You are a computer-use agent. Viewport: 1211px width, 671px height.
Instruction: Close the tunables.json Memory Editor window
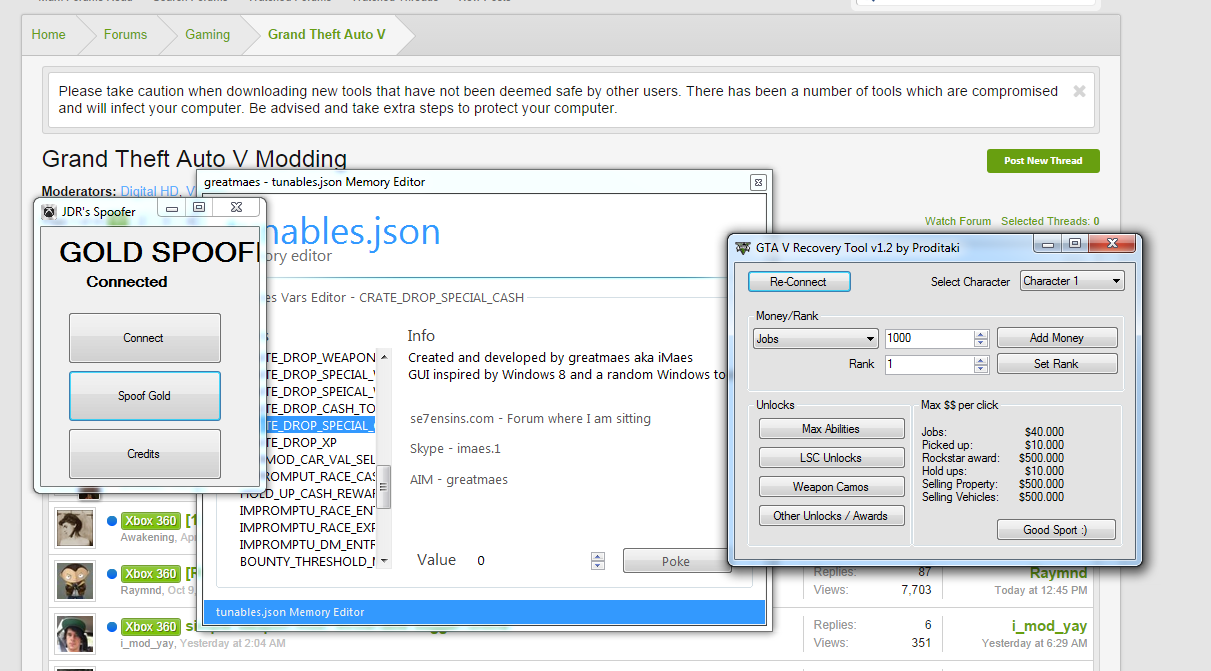[757, 182]
